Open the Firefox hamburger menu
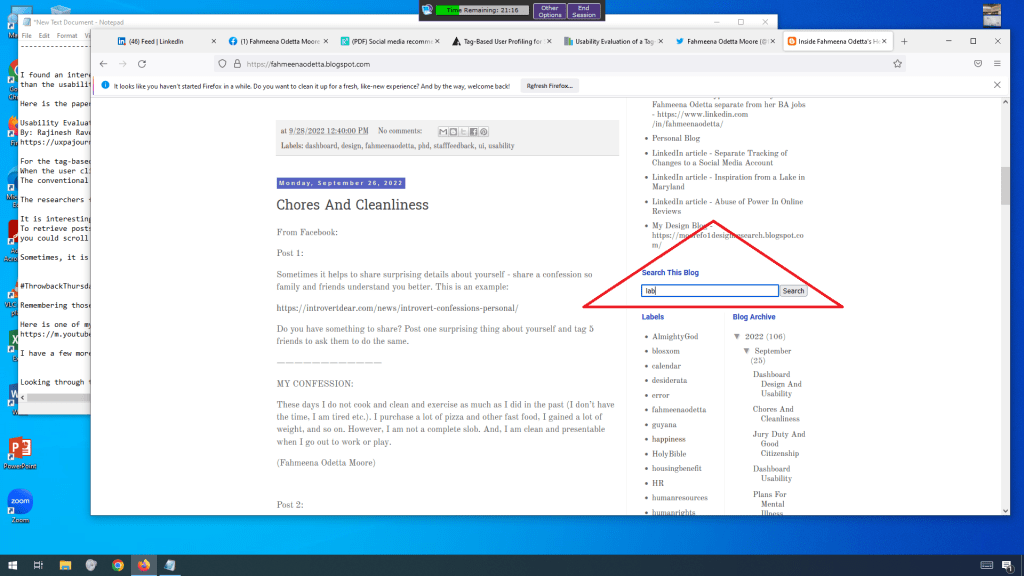 (x=998, y=63)
